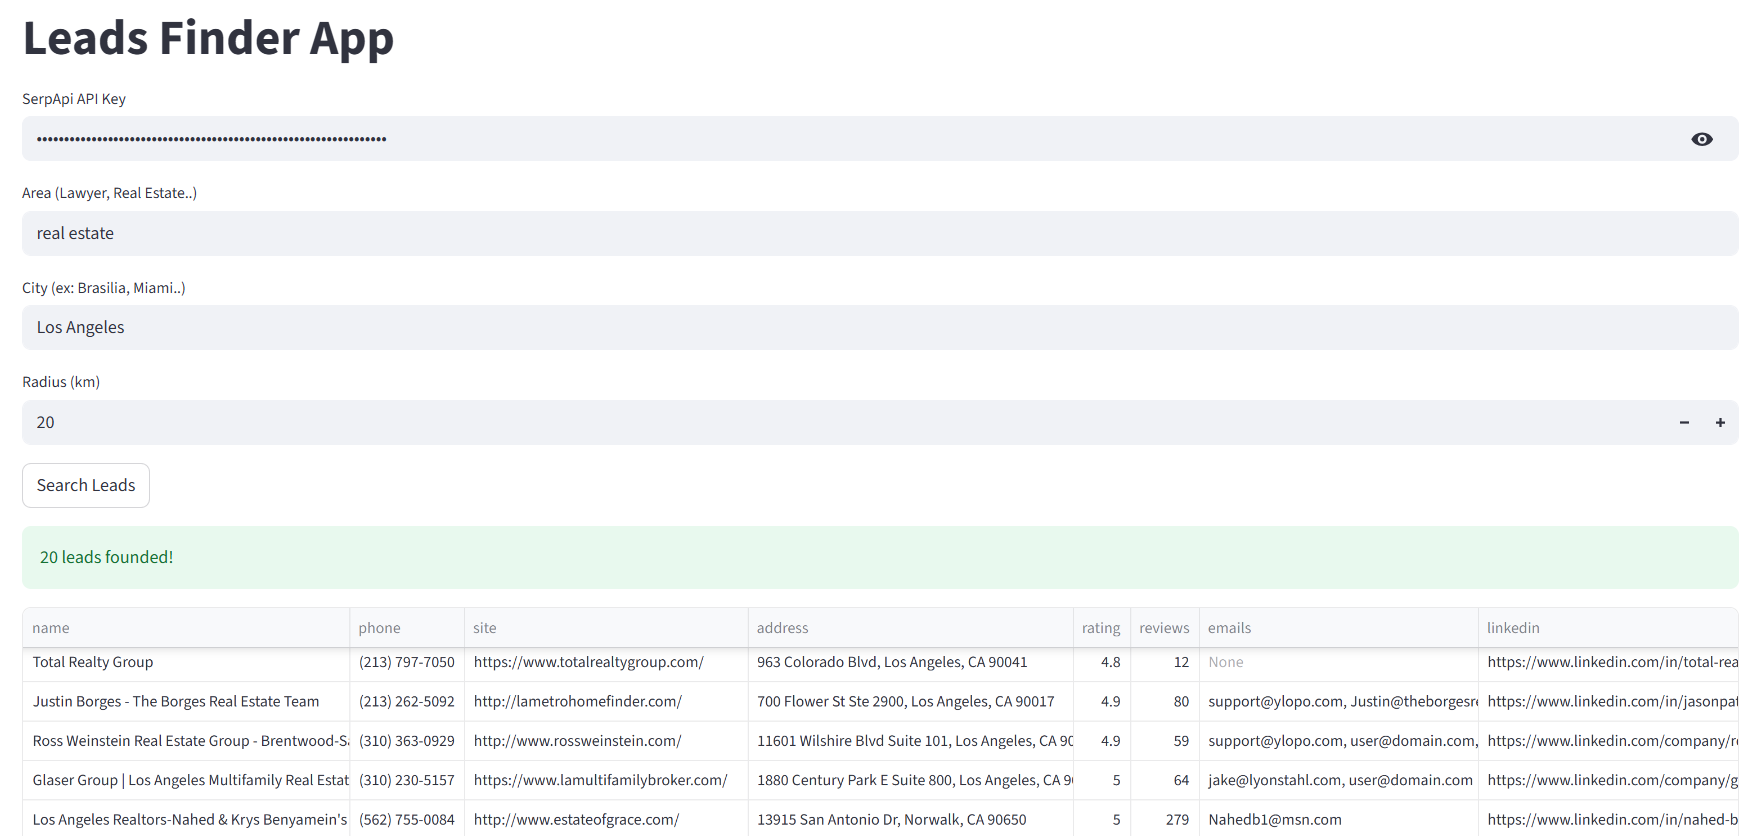Click the reviews count 80 cell
This screenshot has width=1748, height=836.
click(x=1164, y=702)
